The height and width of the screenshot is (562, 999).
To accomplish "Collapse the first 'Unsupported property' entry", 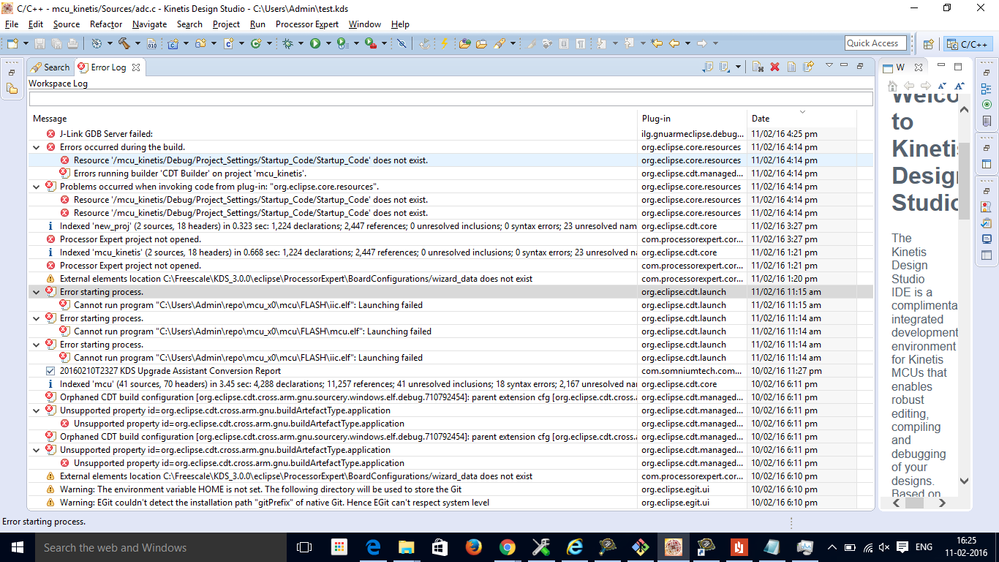I will [x=36, y=410].
